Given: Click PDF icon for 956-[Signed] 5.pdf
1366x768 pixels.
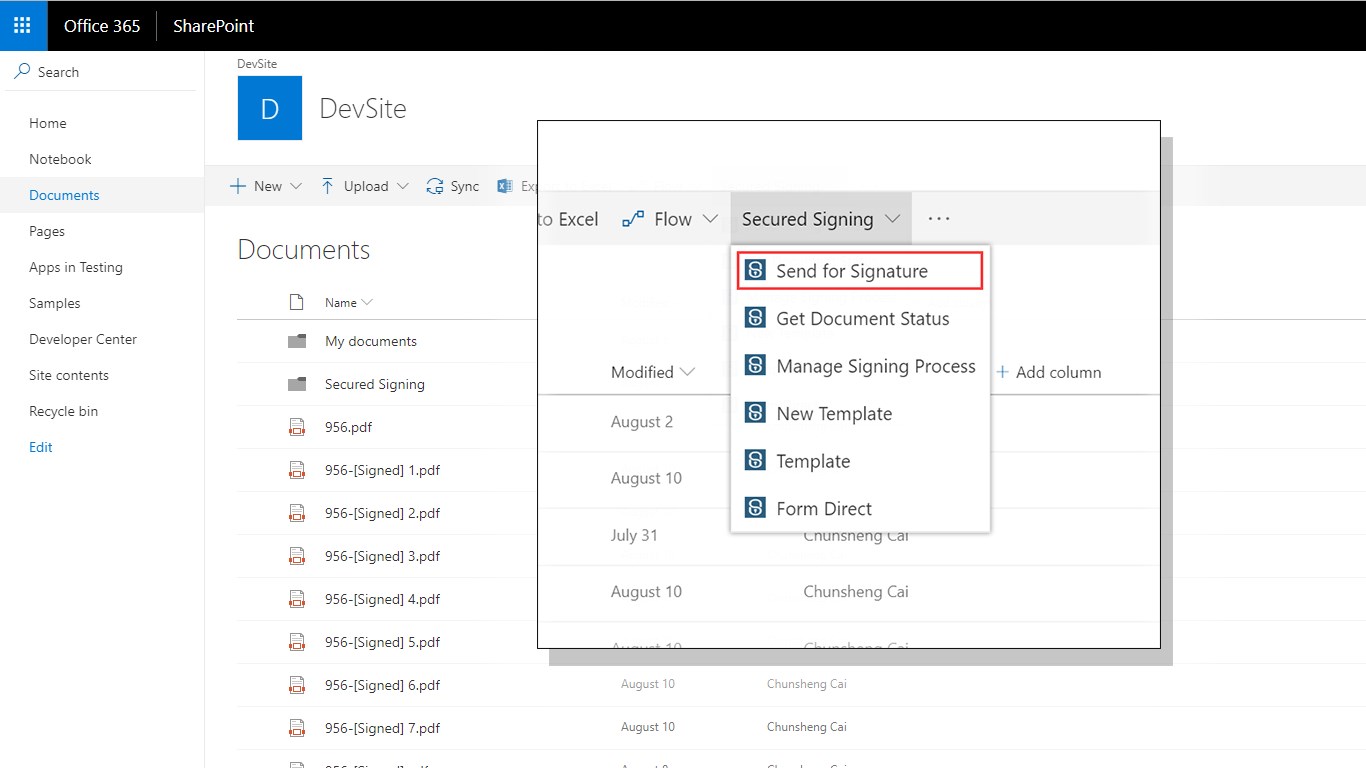Looking at the screenshot, I should 297,642.
